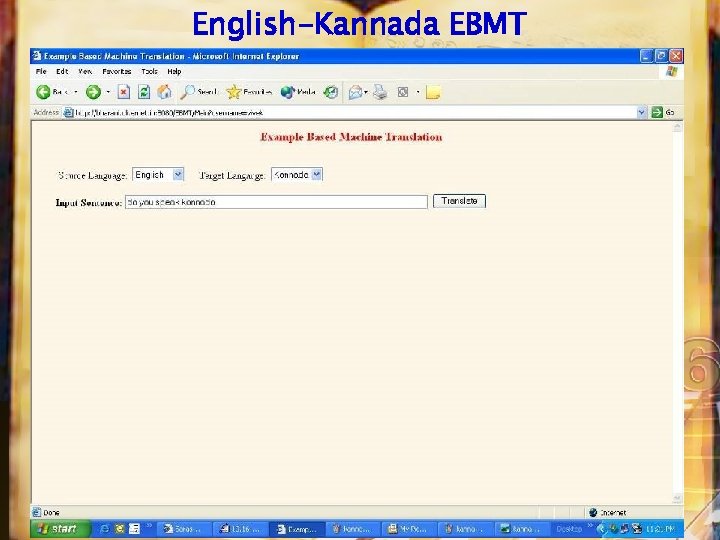The image size is (720, 540).
Task: Open the Target Language dropdown
Action: pyautogui.click(x=297, y=174)
